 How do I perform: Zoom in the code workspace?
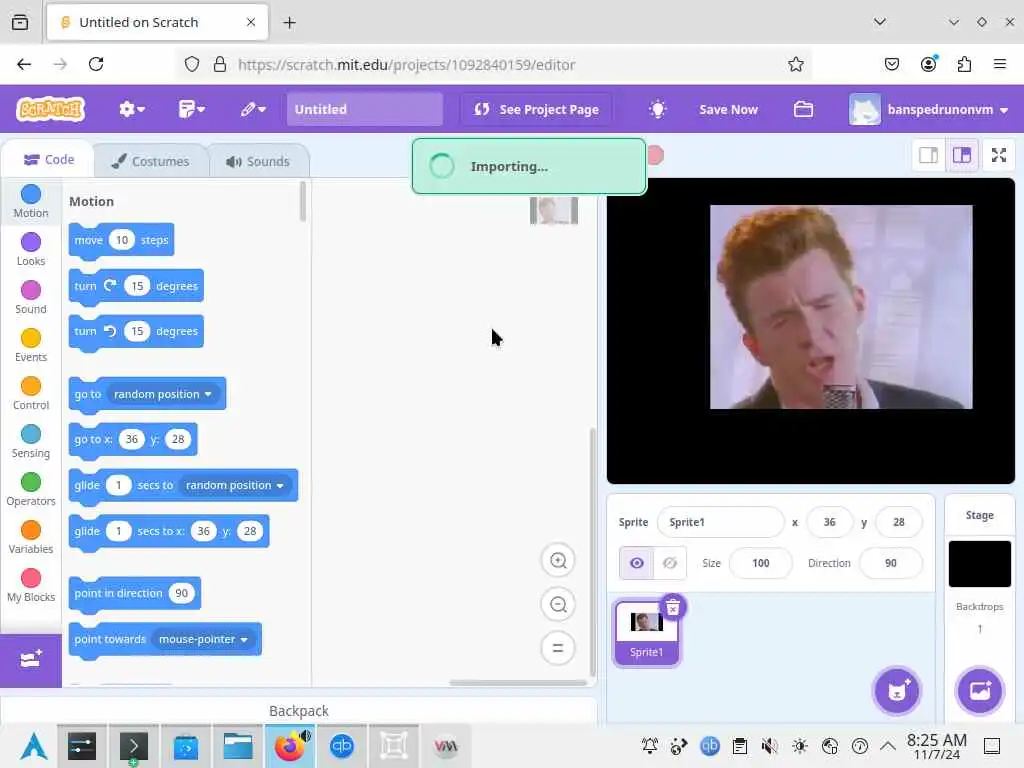(x=558, y=561)
